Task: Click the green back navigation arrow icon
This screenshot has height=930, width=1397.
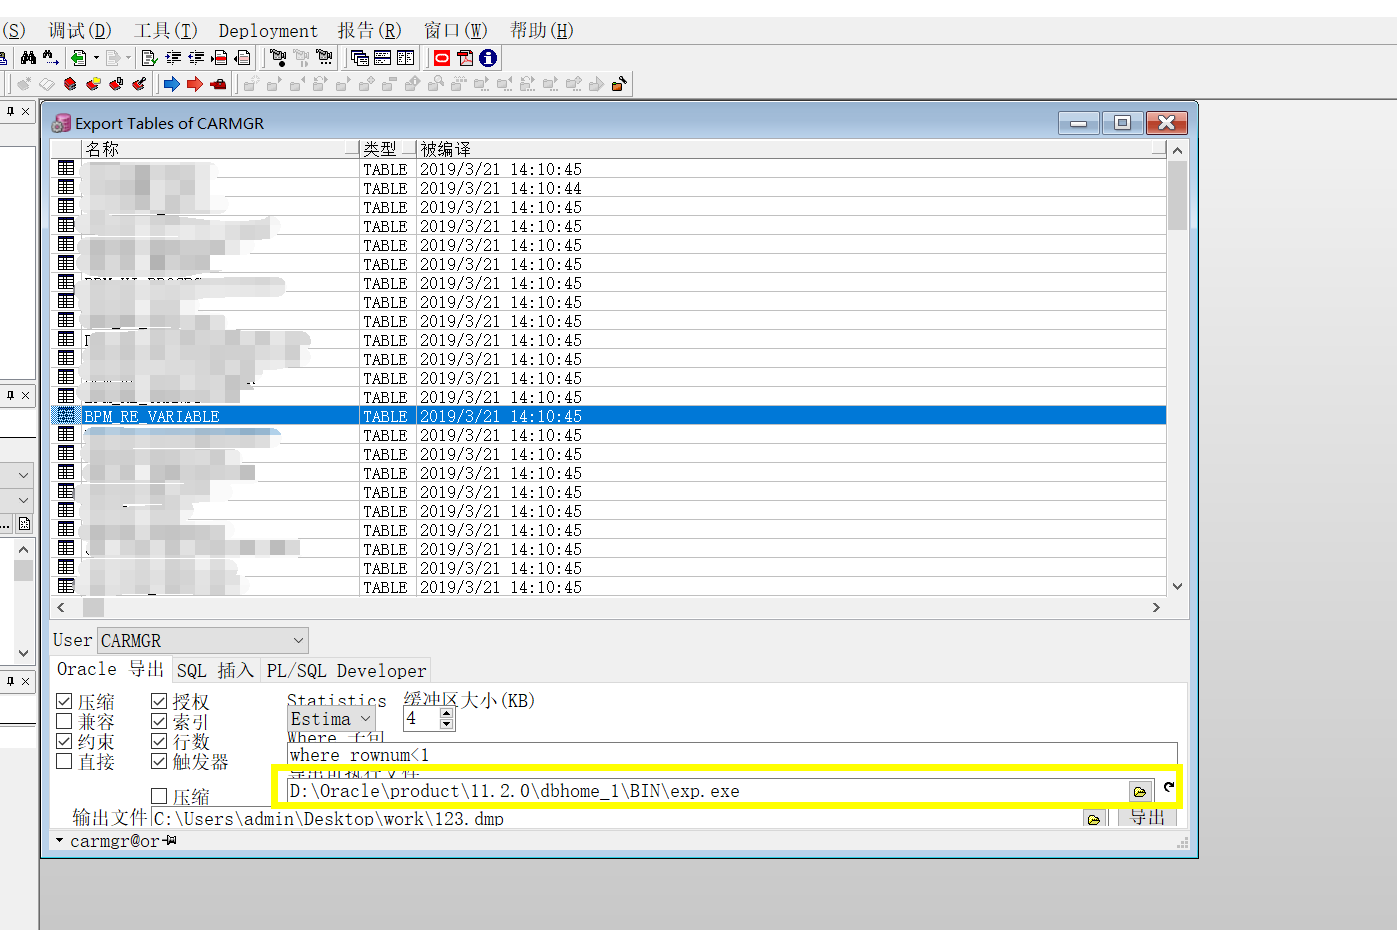Action: pos(79,58)
